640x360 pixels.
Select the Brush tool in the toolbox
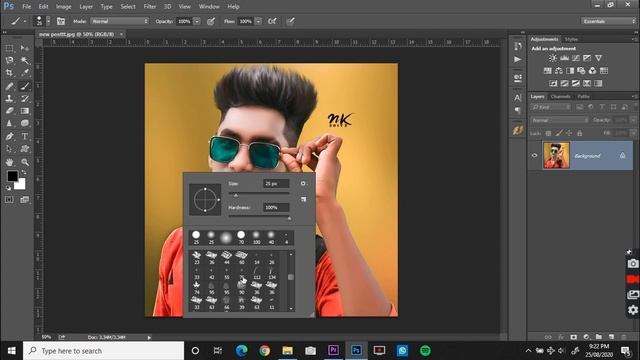point(24,86)
